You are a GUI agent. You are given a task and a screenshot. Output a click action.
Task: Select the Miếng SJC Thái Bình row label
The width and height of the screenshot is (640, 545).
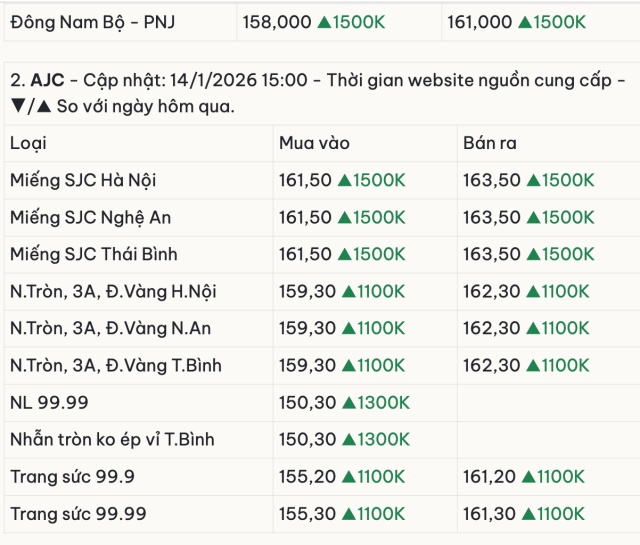click(x=94, y=254)
